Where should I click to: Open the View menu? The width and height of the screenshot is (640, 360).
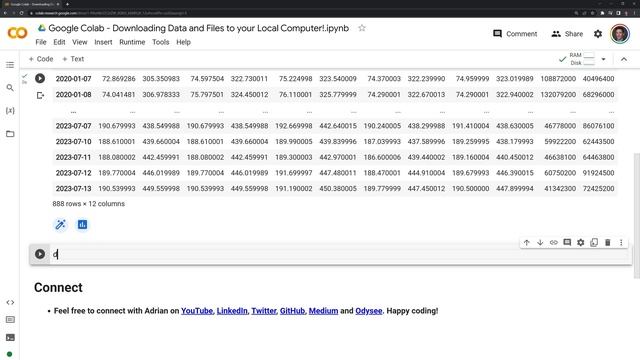80,42
